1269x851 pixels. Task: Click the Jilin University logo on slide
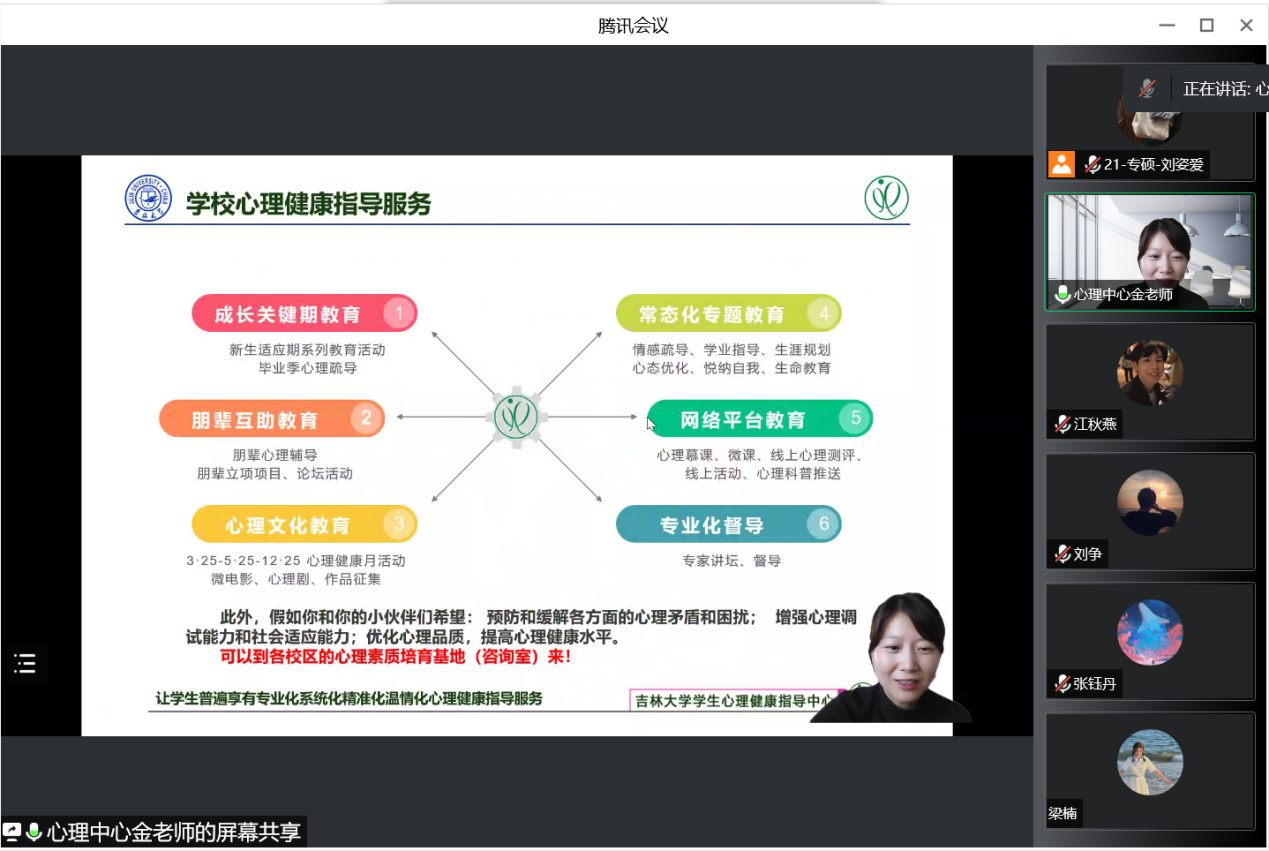click(x=148, y=198)
